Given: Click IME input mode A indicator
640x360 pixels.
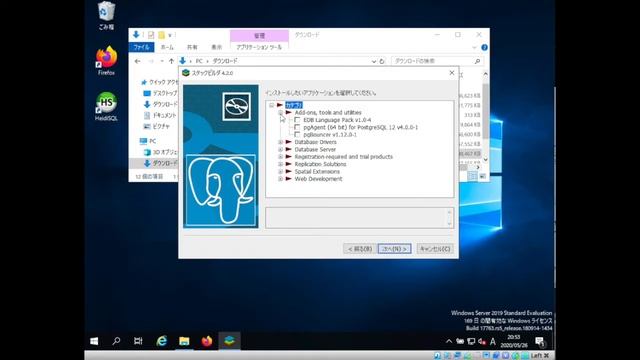Looking at the screenshot, I should pyautogui.click(x=493, y=341).
